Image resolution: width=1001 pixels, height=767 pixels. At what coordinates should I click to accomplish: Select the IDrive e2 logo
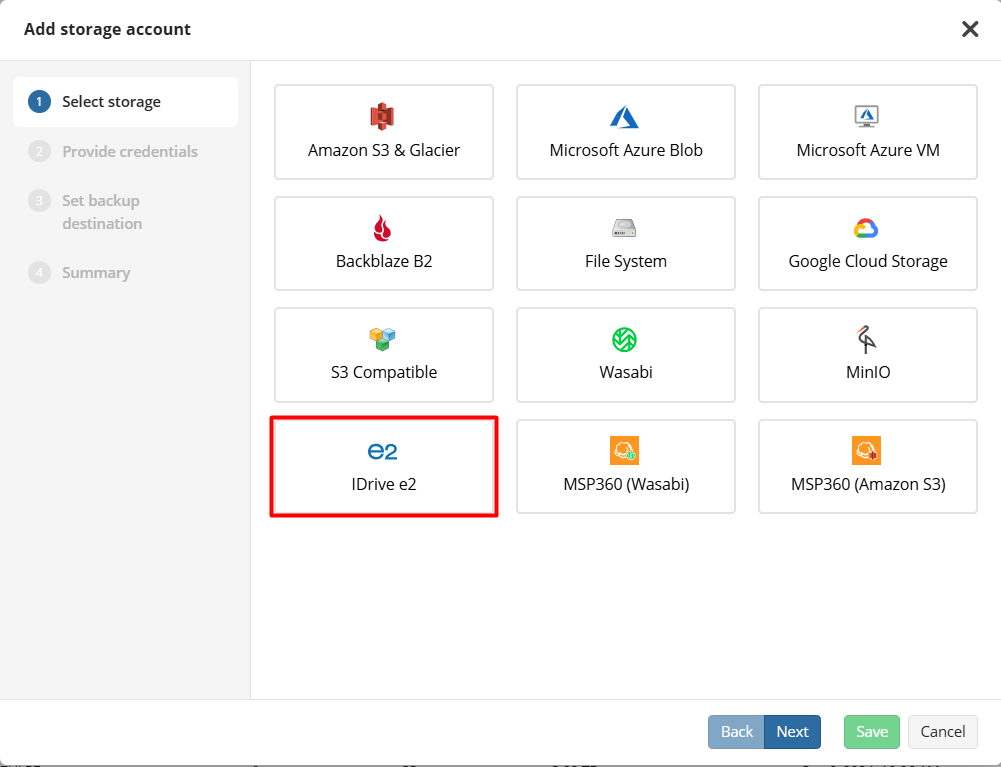[382, 452]
